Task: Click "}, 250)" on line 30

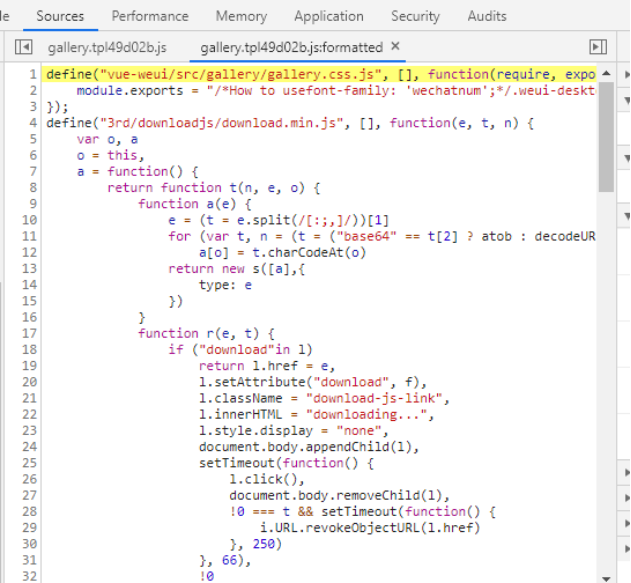Action: [256, 544]
